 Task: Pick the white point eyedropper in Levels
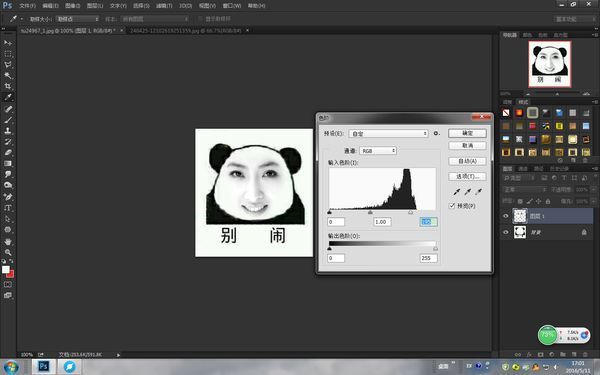coord(478,191)
